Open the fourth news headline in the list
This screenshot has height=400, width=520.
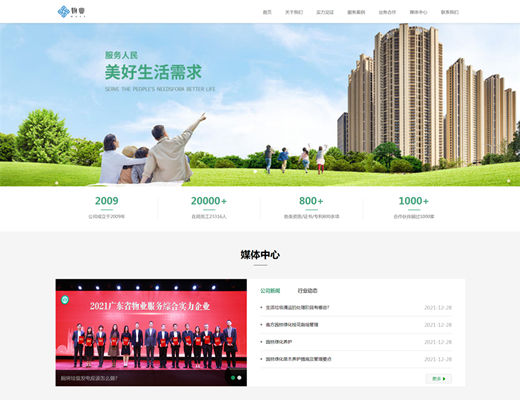coord(298,359)
